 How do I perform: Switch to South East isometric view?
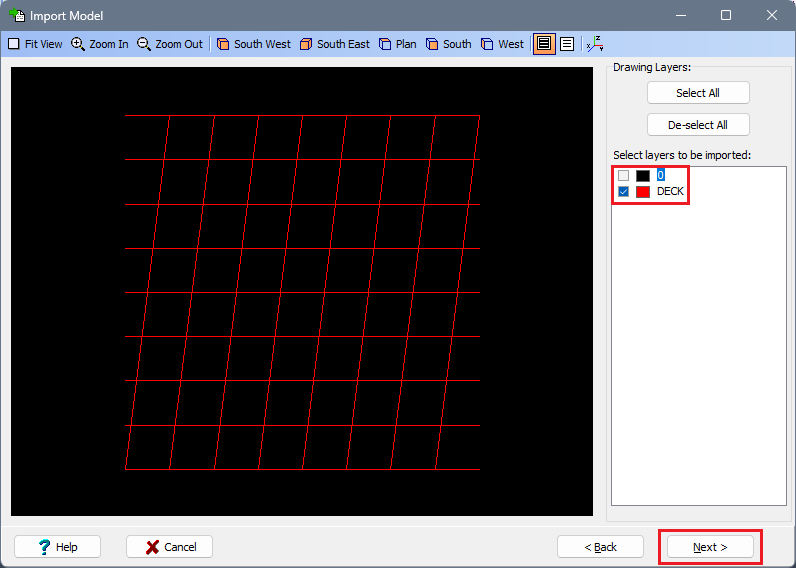click(x=335, y=44)
